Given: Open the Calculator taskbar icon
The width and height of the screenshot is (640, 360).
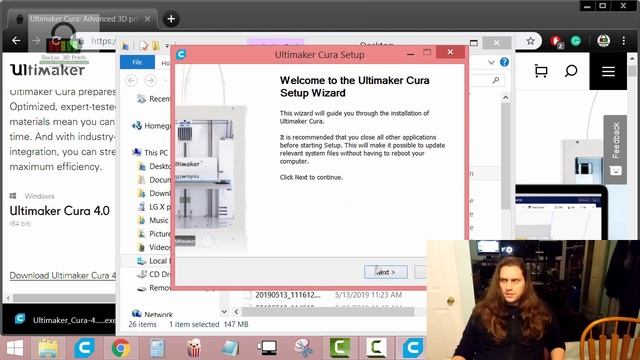Looking at the screenshot, I should (x=158, y=349).
